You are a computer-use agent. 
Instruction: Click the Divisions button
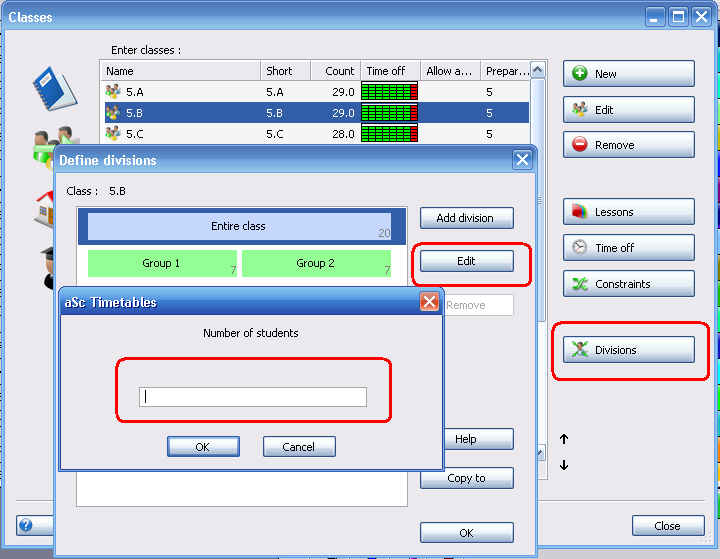pyautogui.click(x=628, y=350)
